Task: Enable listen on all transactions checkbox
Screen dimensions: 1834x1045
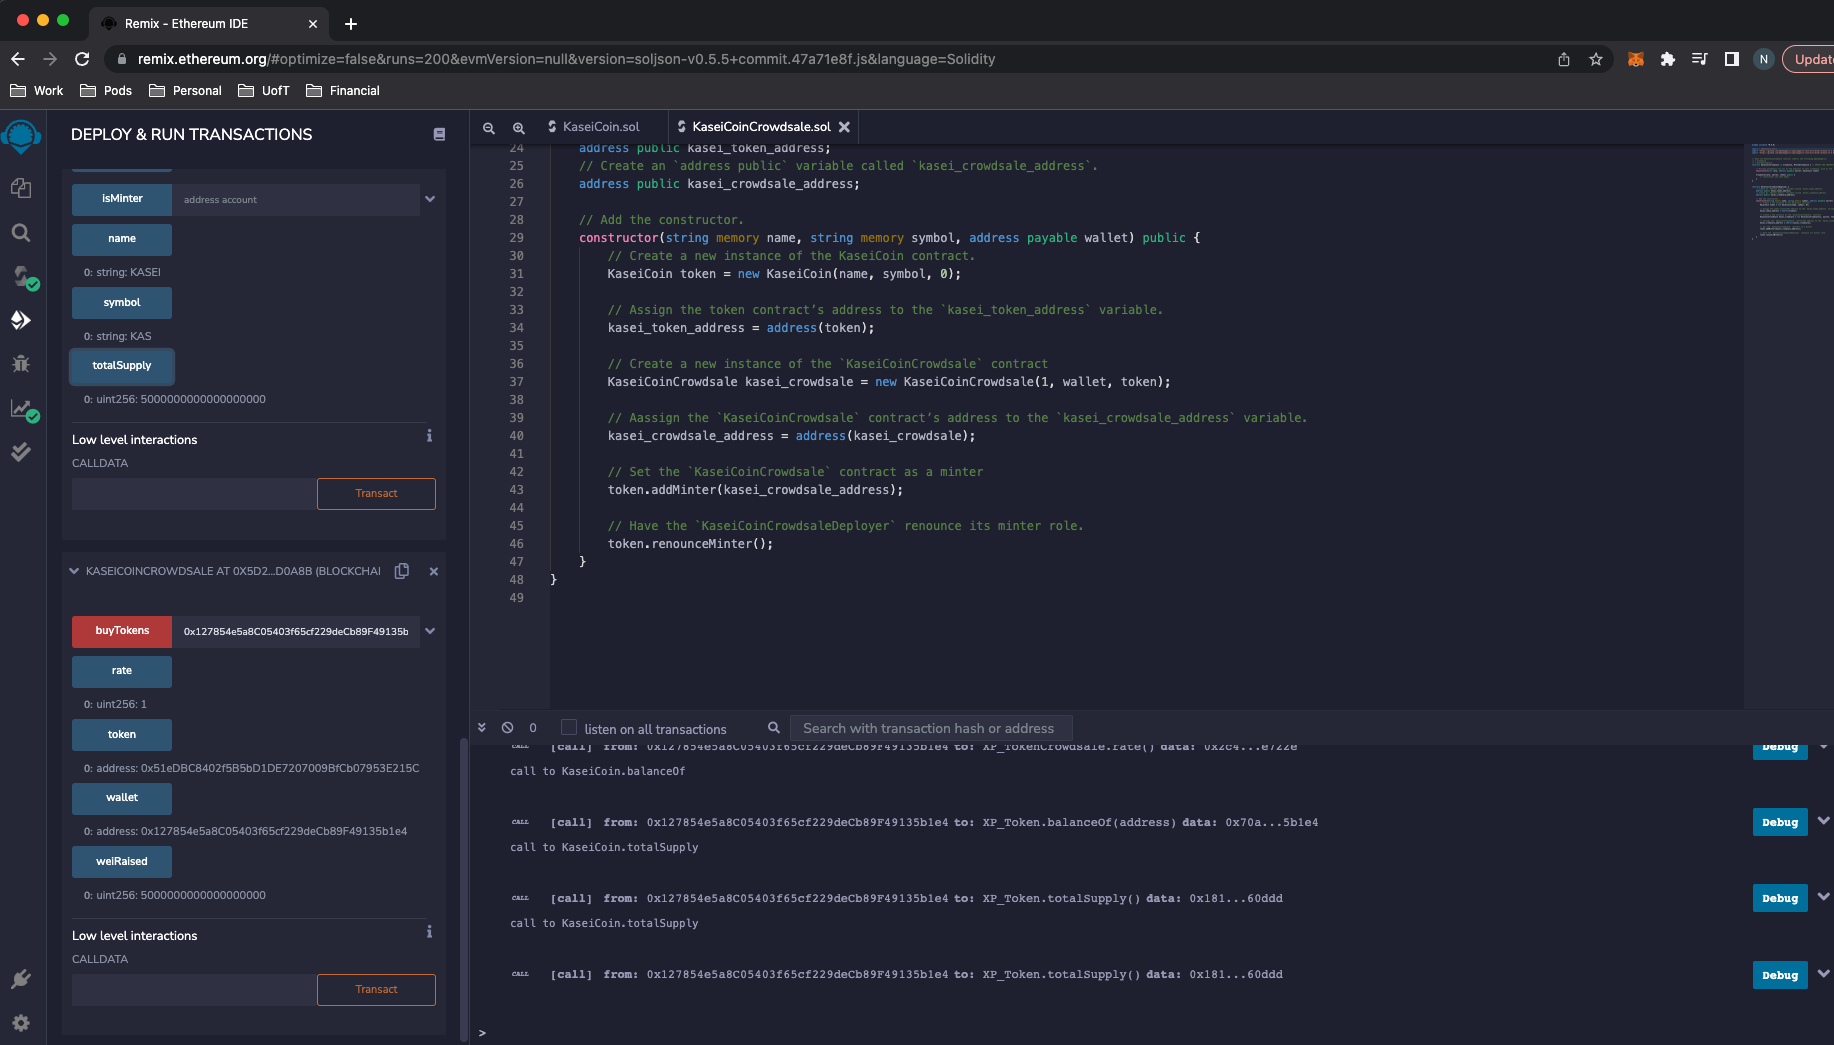Action: [569, 727]
